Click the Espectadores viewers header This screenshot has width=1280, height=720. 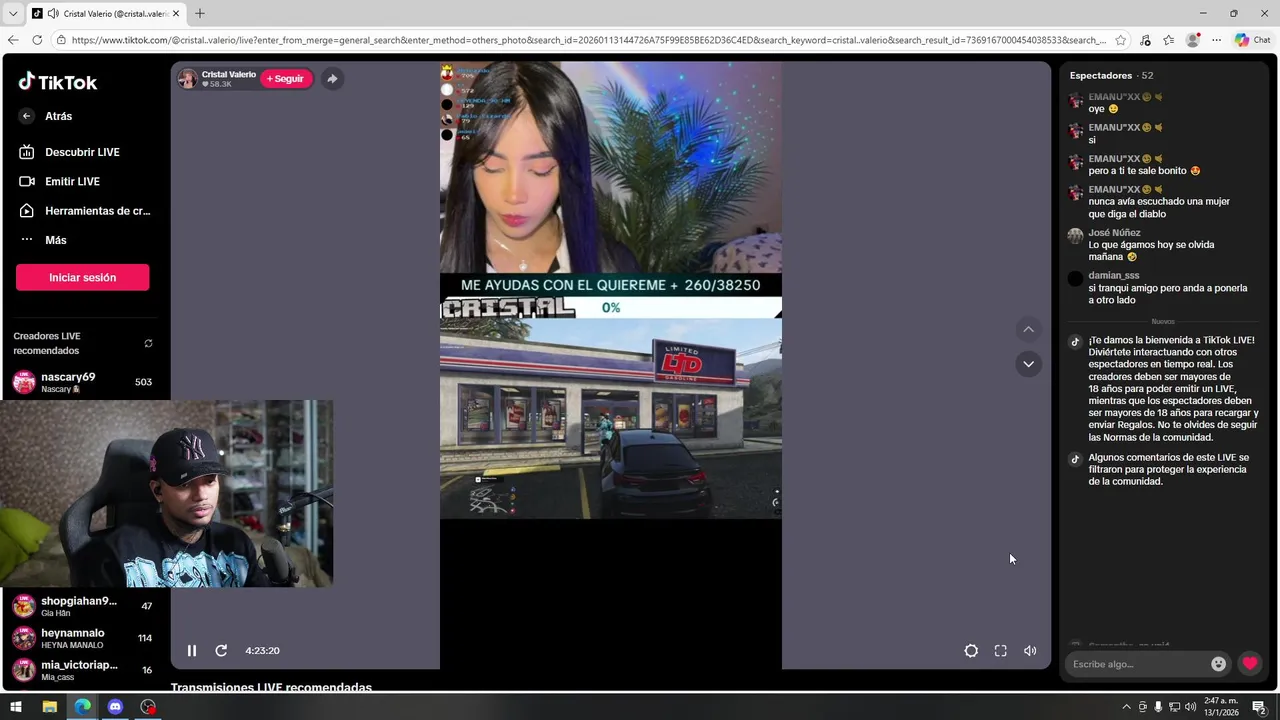(1111, 76)
